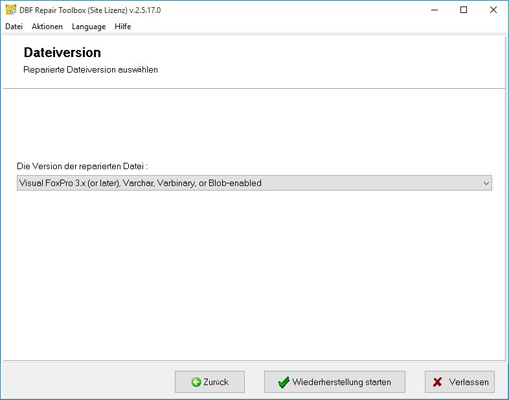The height and width of the screenshot is (400, 509).
Task: Open the Hilfe menu
Action: [x=123, y=27]
